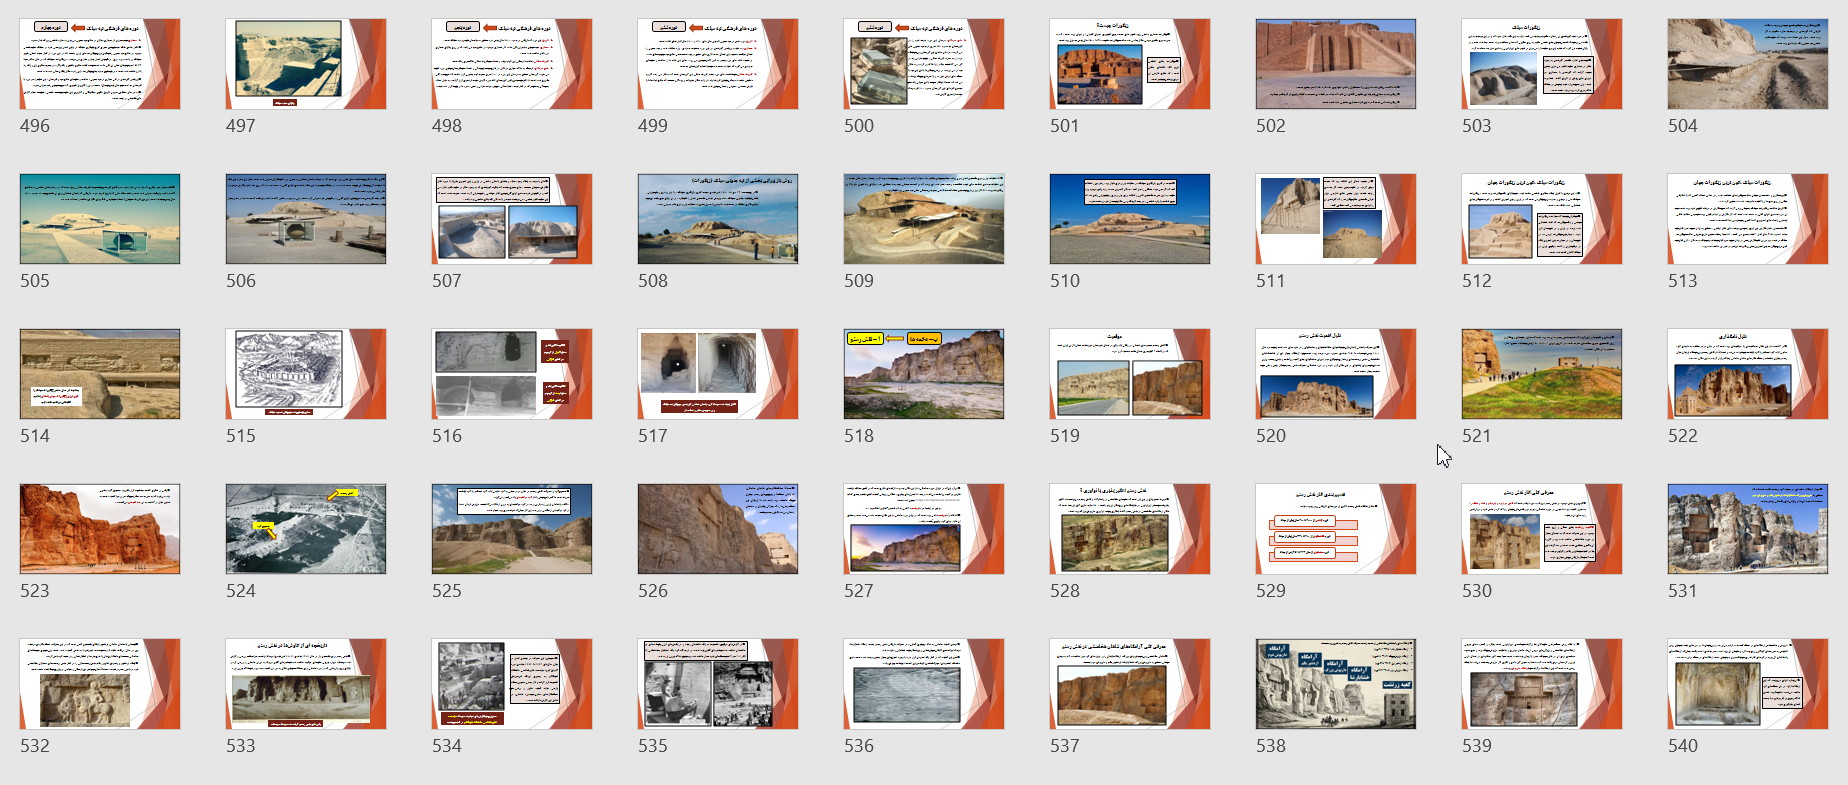Select slide 505 with the teal sky

pyautogui.click(x=100, y=219)
